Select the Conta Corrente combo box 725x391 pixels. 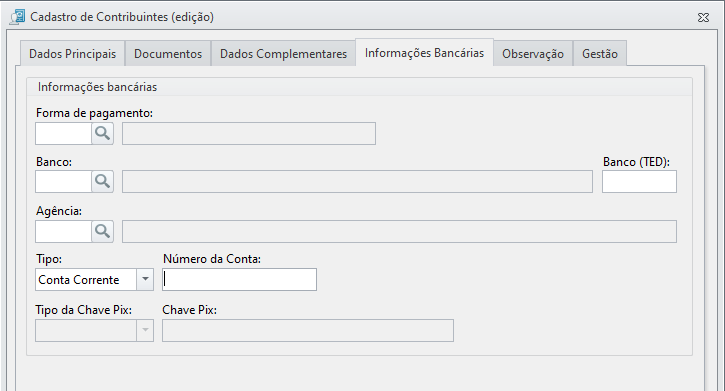pos(94,280)
